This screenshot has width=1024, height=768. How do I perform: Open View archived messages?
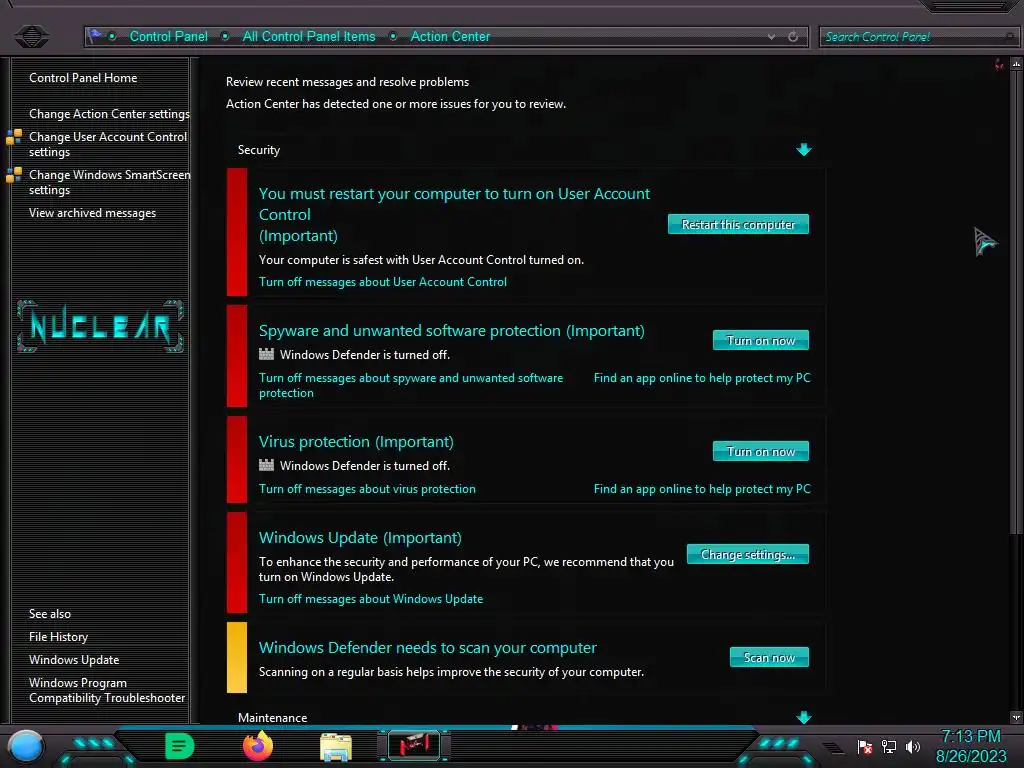(92, 213)
